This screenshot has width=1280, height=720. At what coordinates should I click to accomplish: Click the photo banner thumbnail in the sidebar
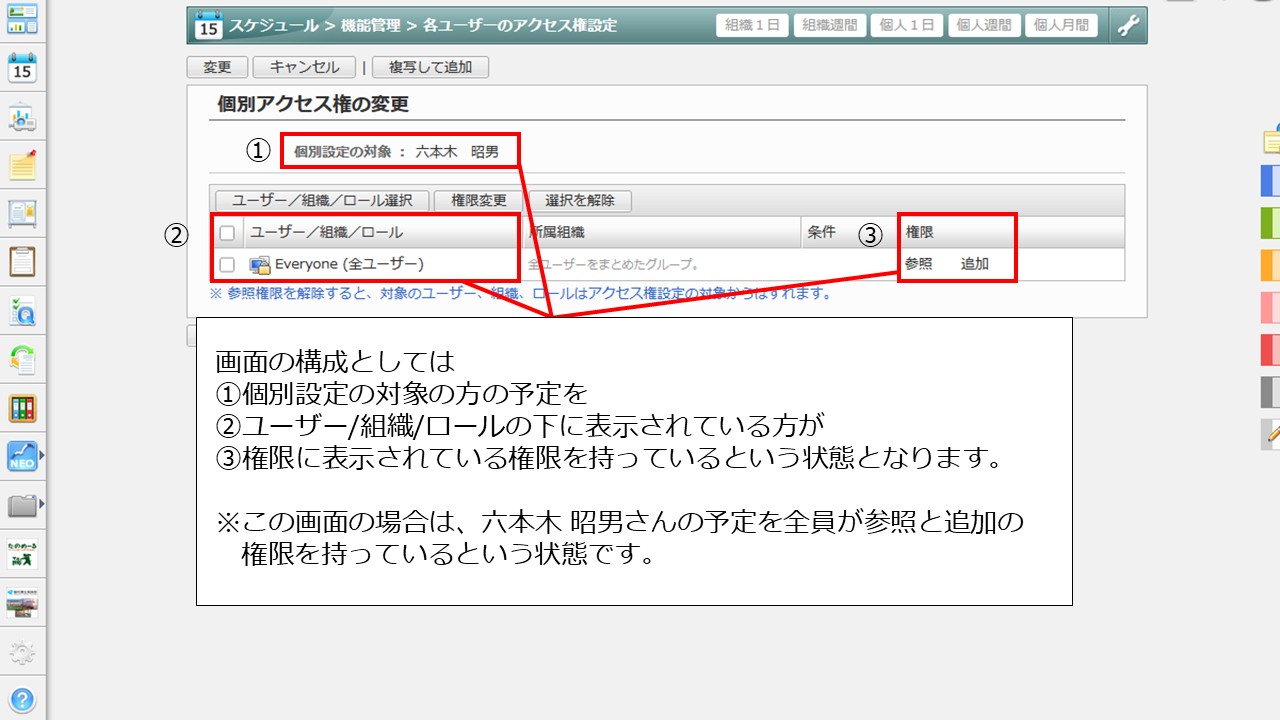pyautogui.click(x=22, y=603)
